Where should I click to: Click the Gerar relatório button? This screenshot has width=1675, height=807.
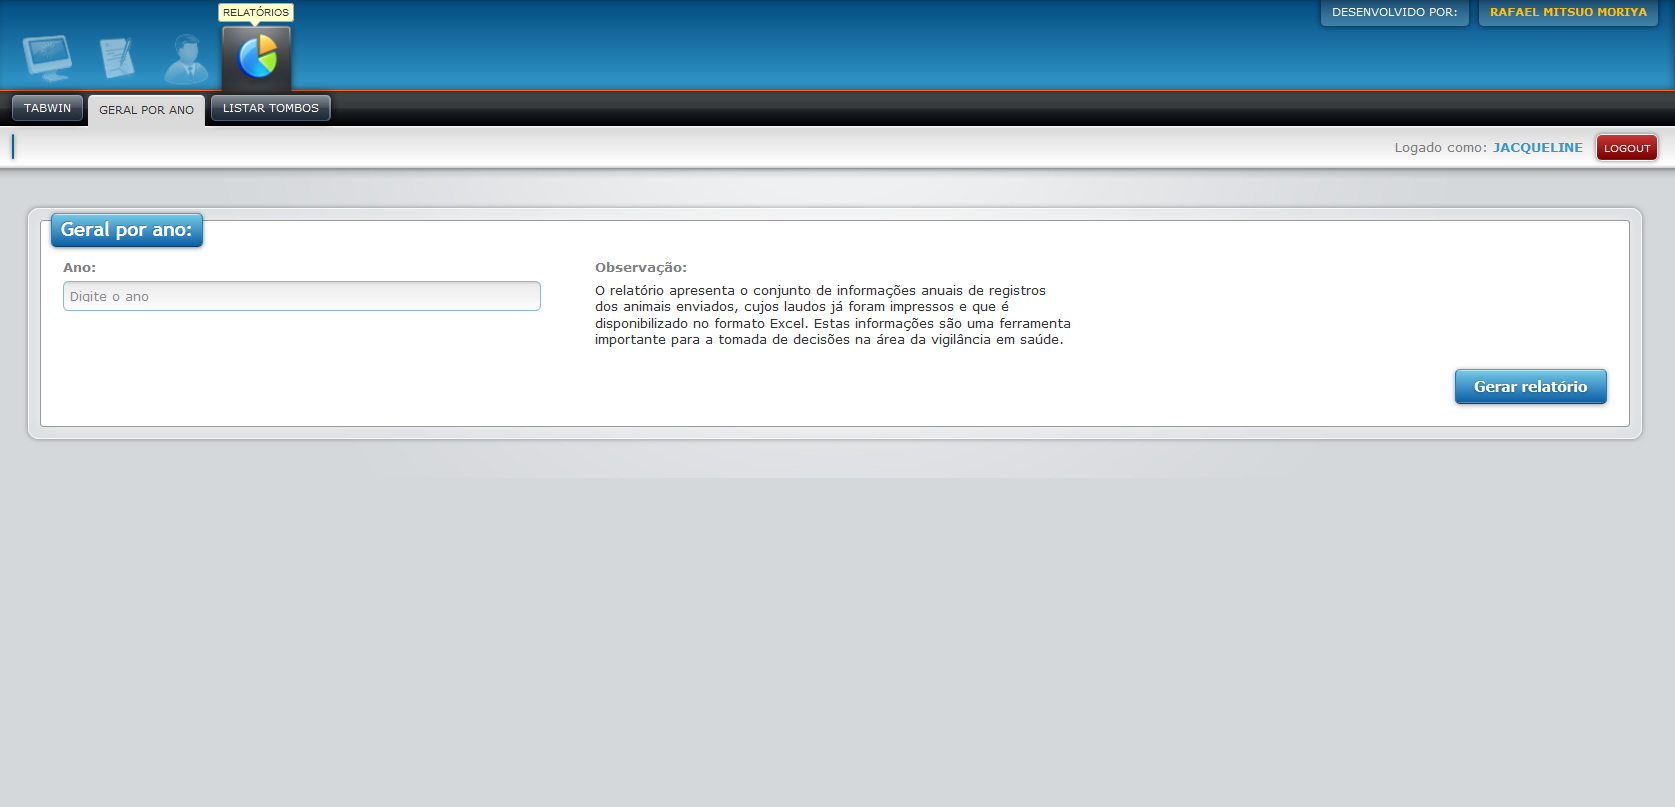[x=1530, y=387]
